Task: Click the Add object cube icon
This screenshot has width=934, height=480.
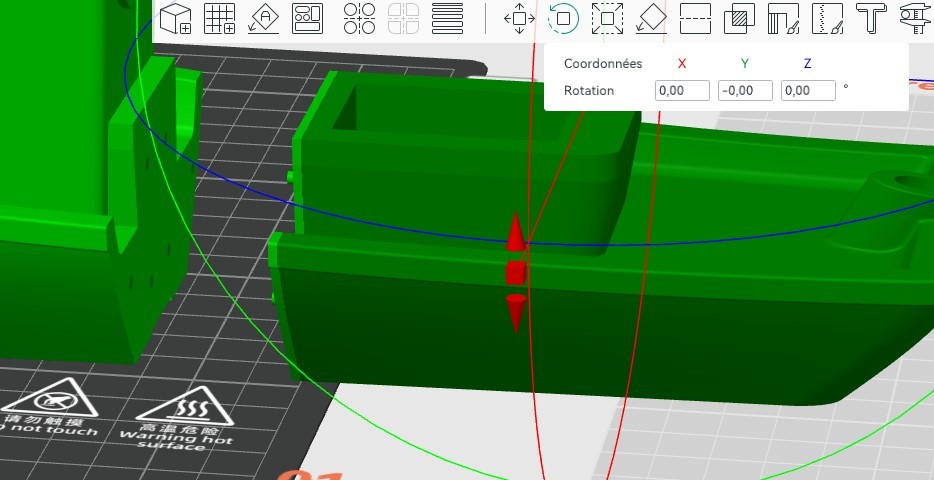Action: (176, 18)
